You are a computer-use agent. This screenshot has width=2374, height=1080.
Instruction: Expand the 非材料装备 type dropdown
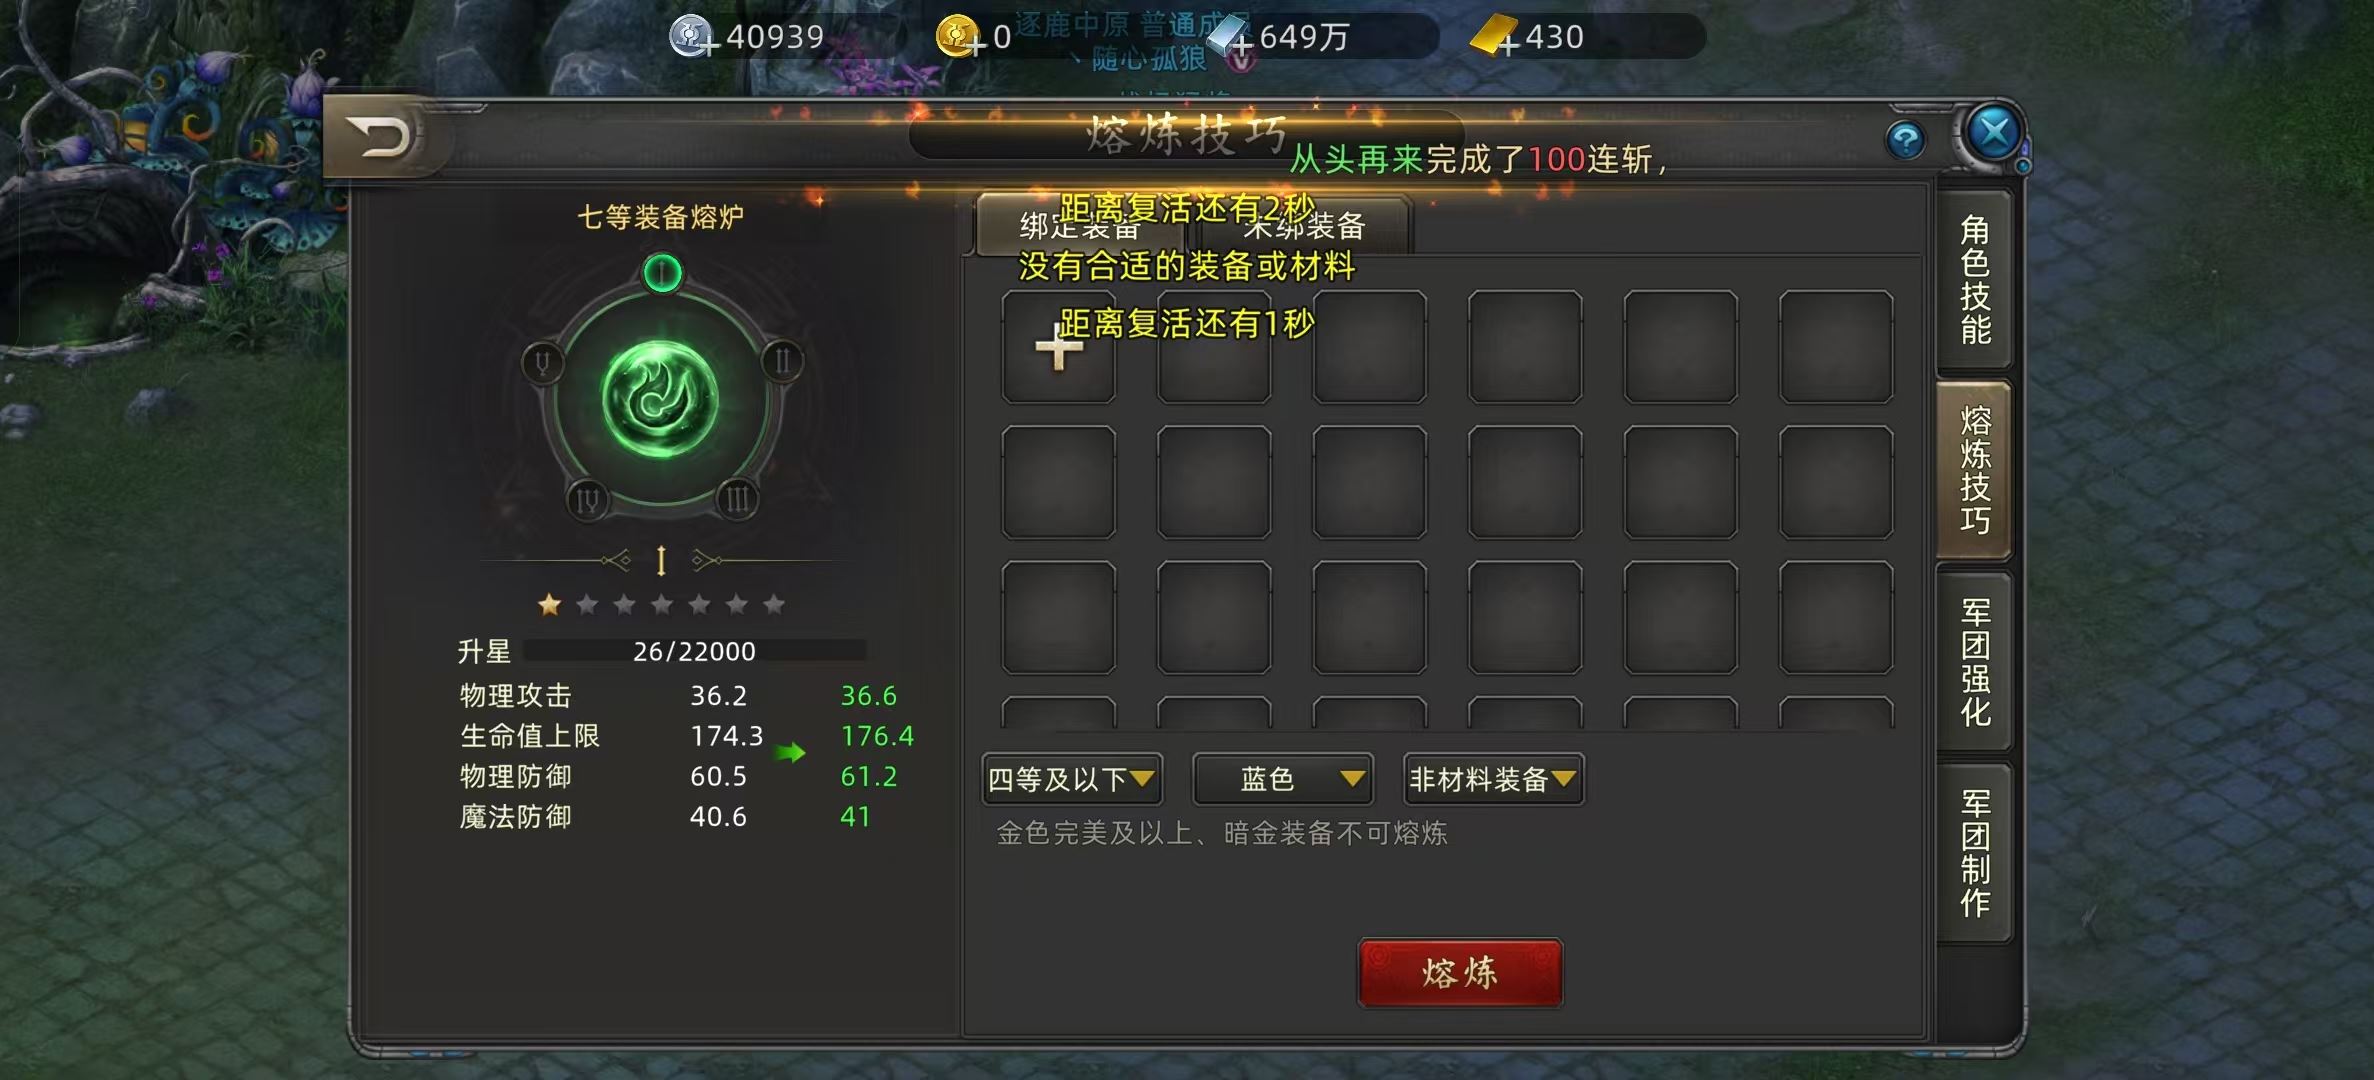coord(1494,779)
